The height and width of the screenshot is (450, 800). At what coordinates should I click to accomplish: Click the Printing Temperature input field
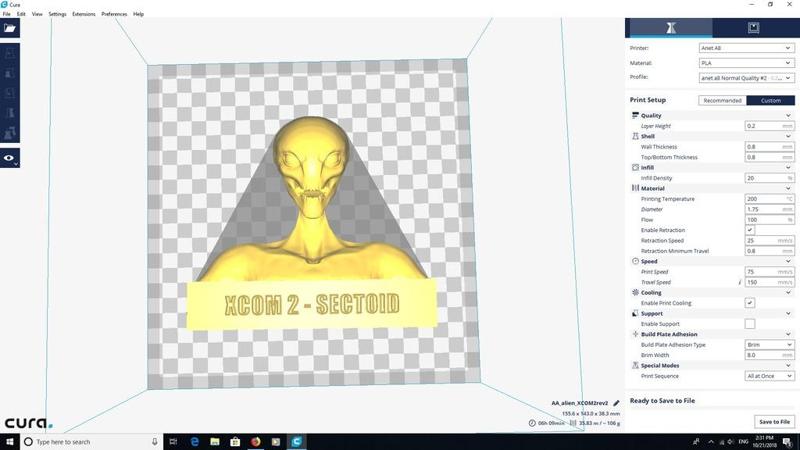click(x=769, y=199)
